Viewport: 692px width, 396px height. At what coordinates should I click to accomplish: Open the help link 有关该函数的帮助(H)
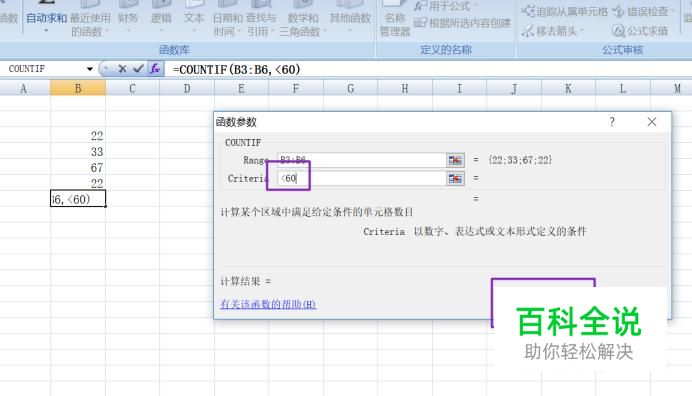pyautogui.click(x=268, y=304)
